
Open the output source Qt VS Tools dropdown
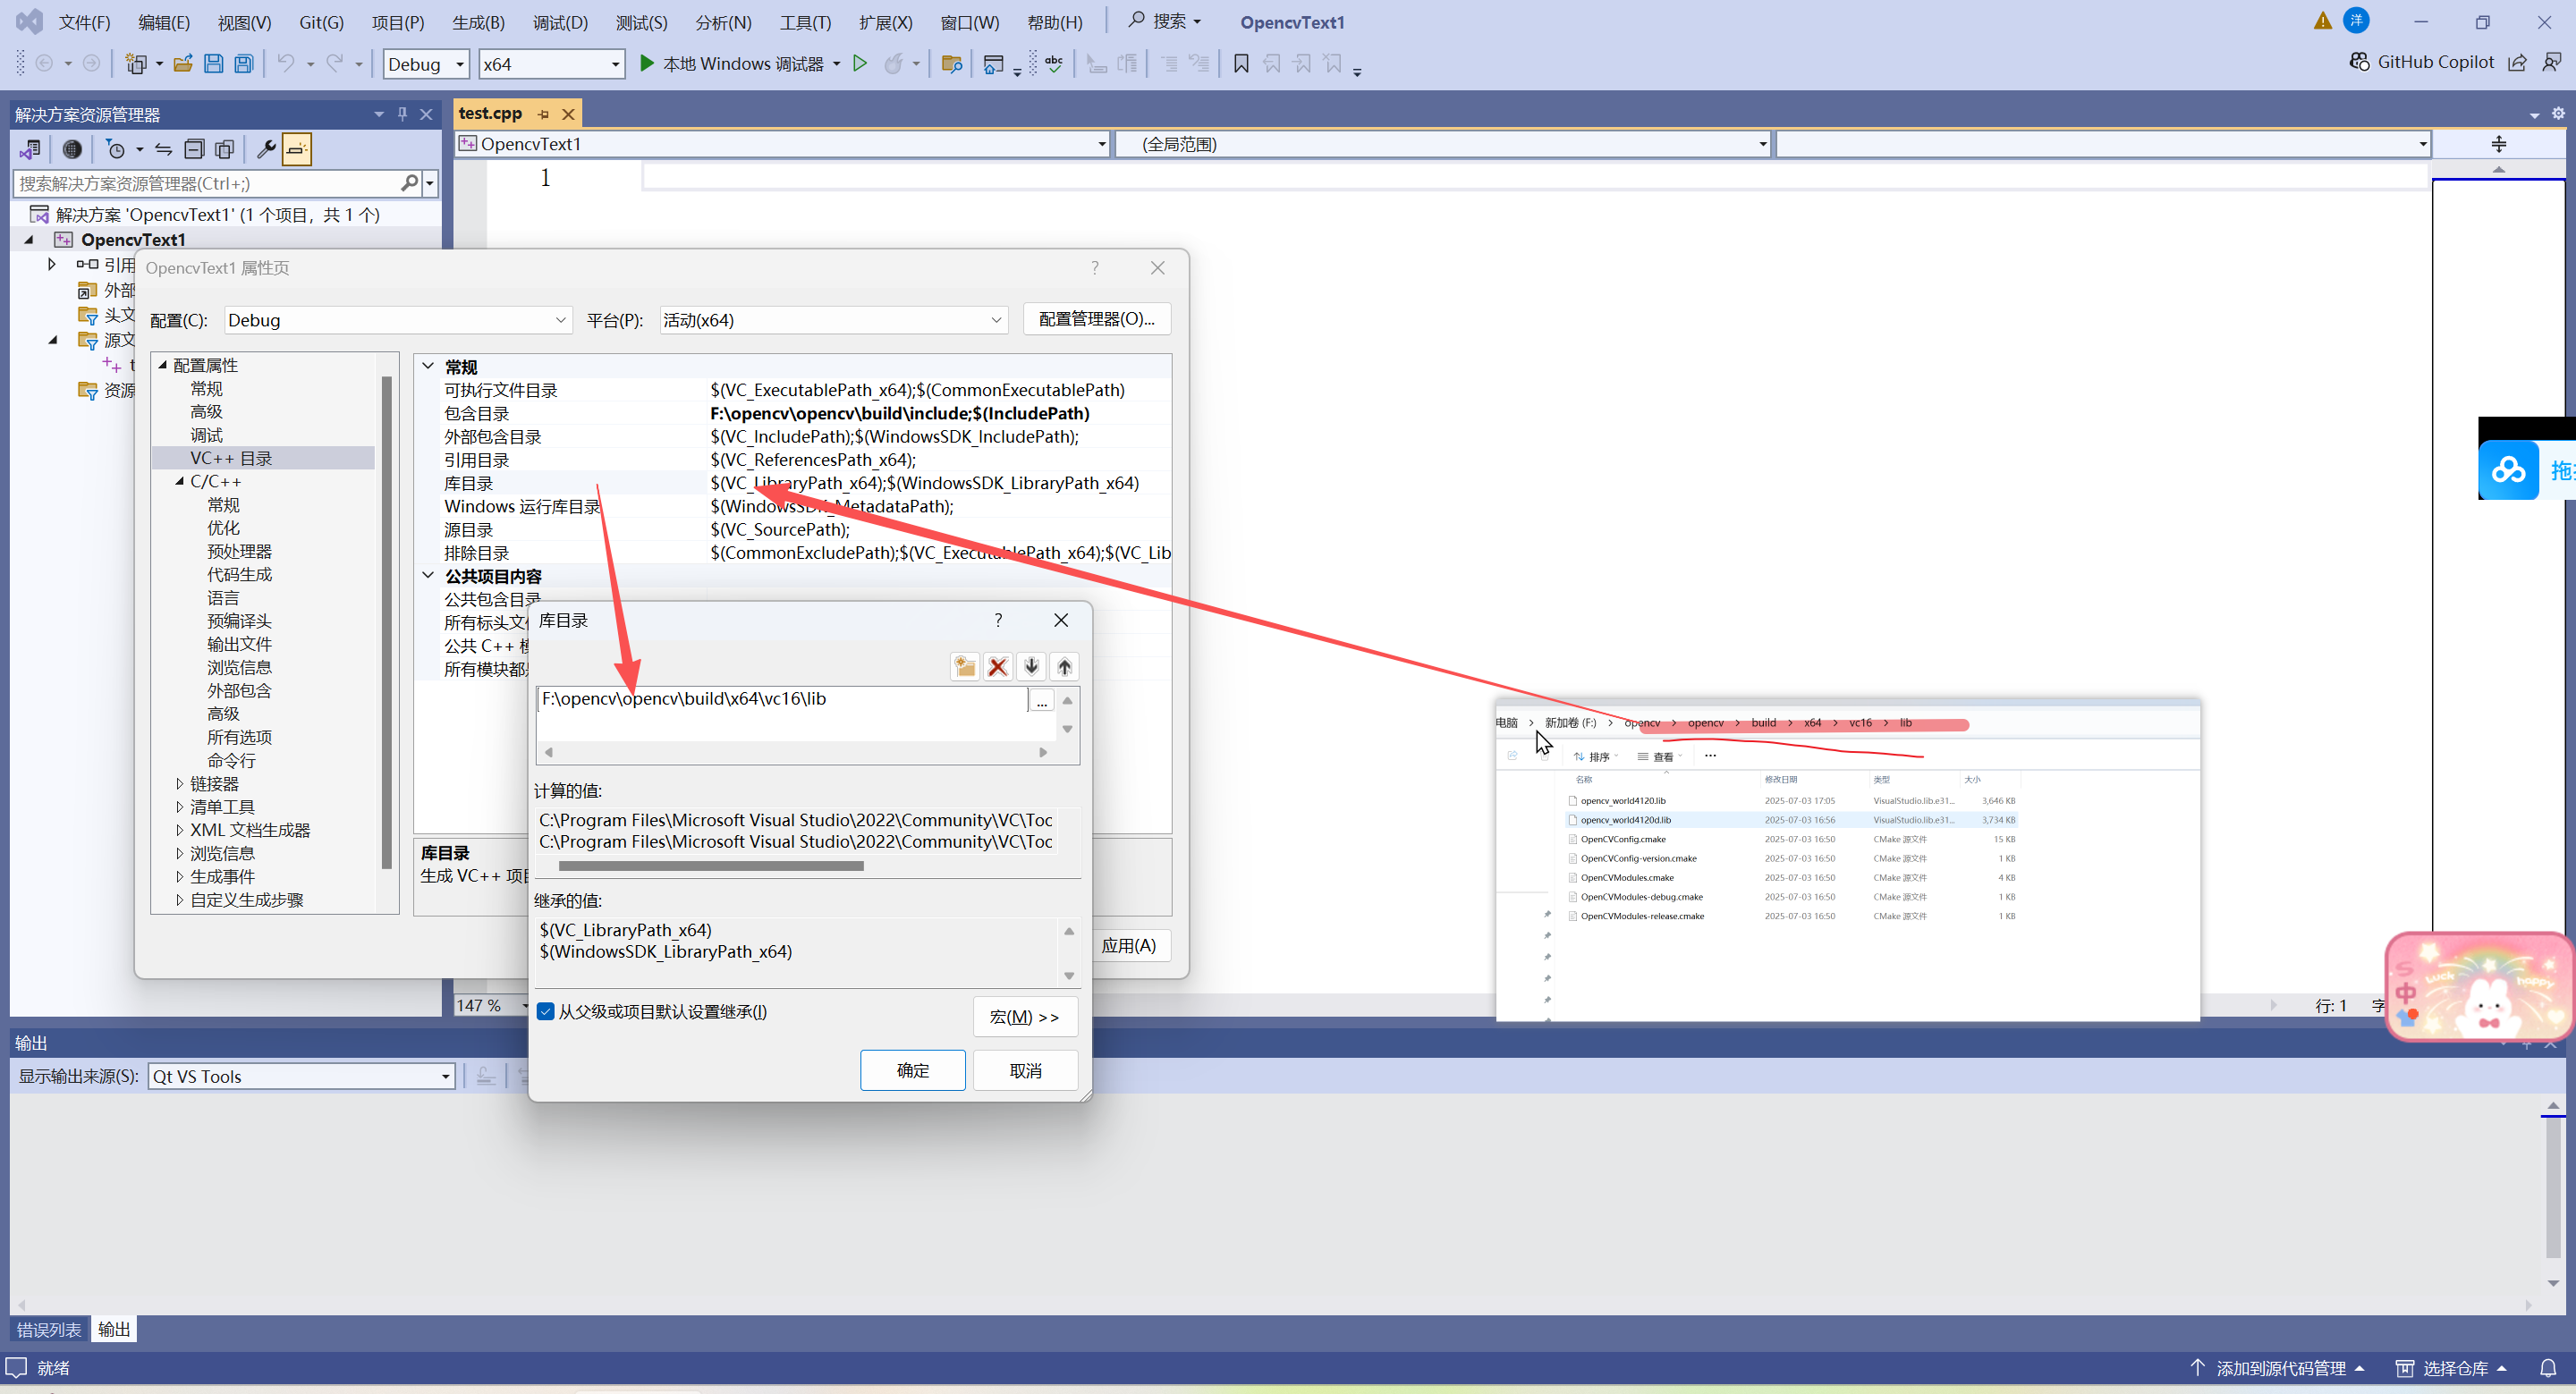[x=302, y=1076]
